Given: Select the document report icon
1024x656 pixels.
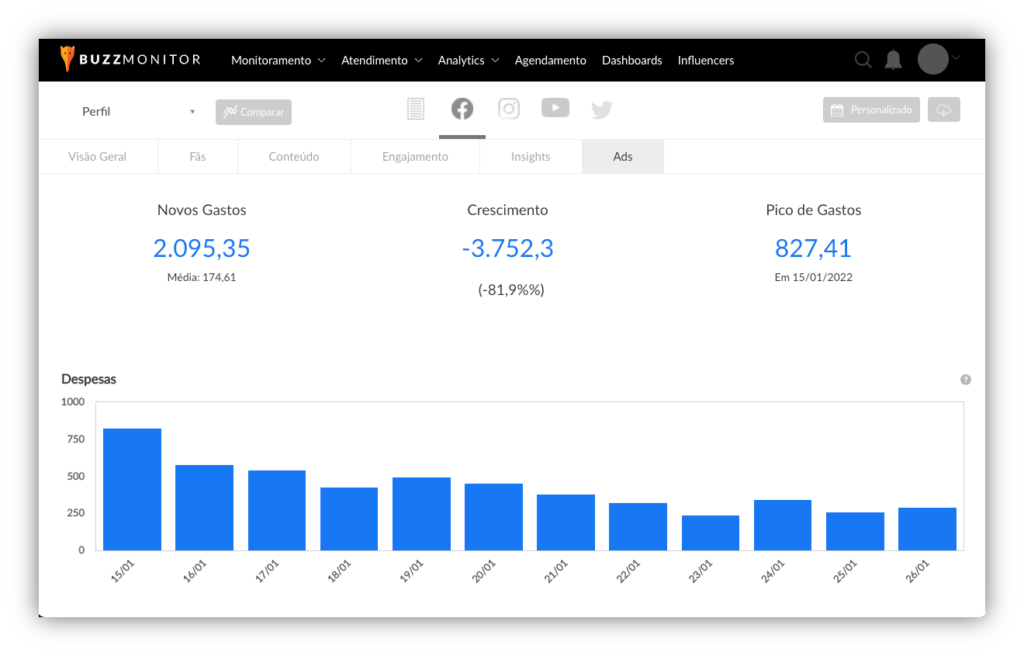Looking at the screenshot, I should coord(416,109).
